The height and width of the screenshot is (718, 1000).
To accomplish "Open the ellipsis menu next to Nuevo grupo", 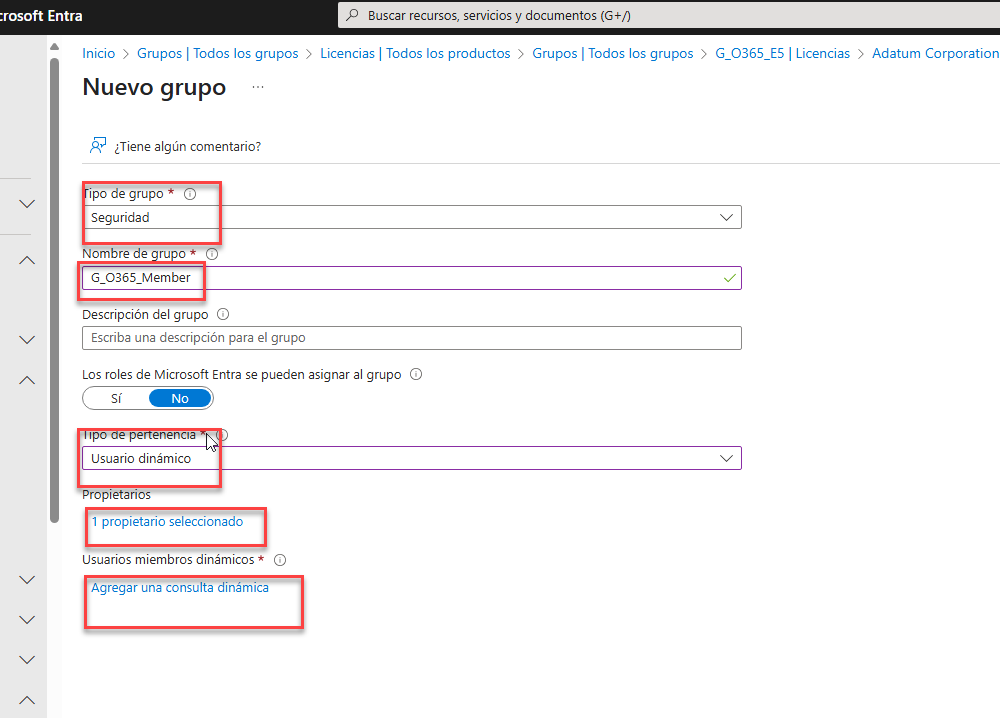I will point(258,88).
